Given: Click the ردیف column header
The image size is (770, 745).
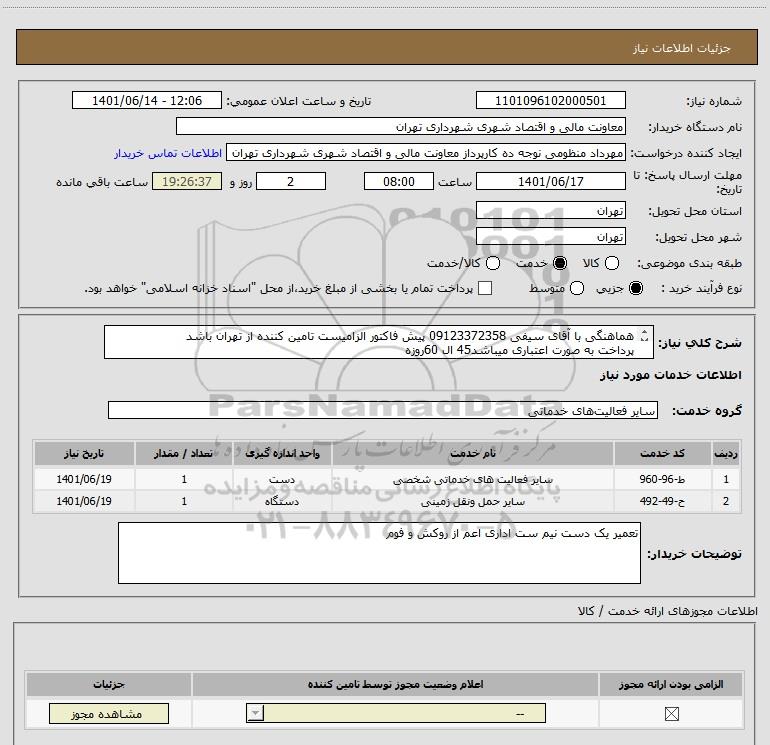Looking at the screenshot, I should (x=726, y=454).
